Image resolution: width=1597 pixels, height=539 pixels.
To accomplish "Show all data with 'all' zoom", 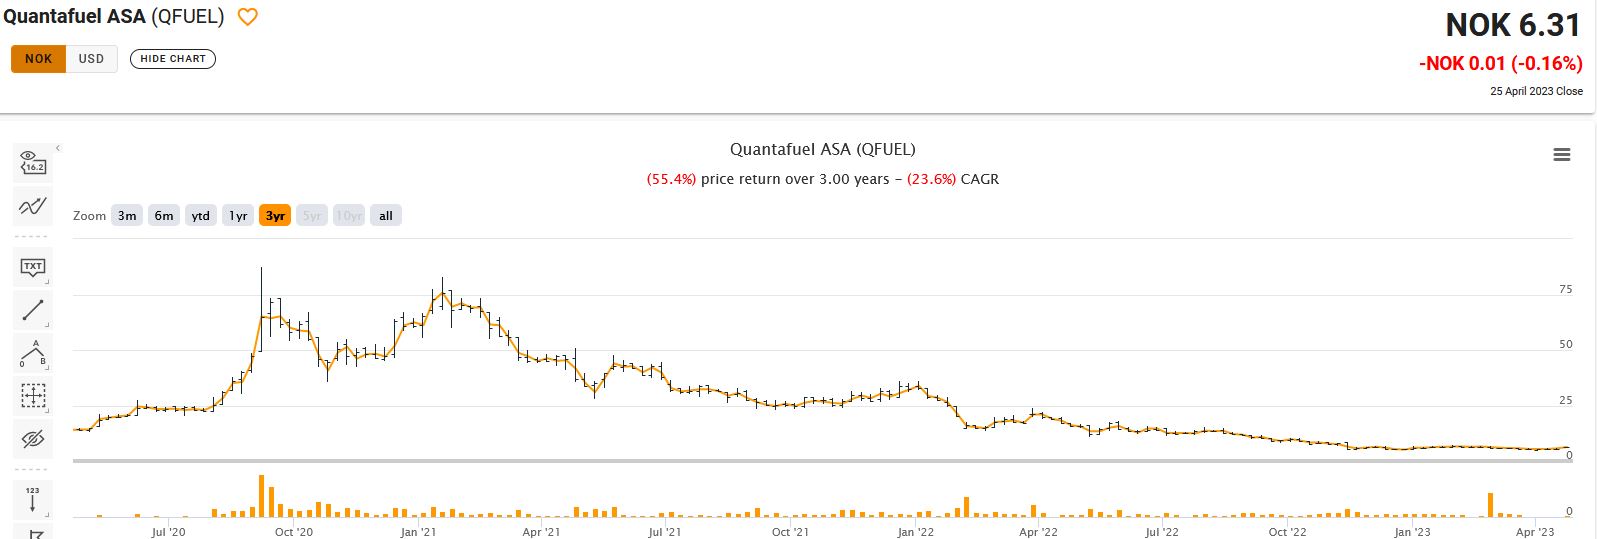I will click(386, 216).
